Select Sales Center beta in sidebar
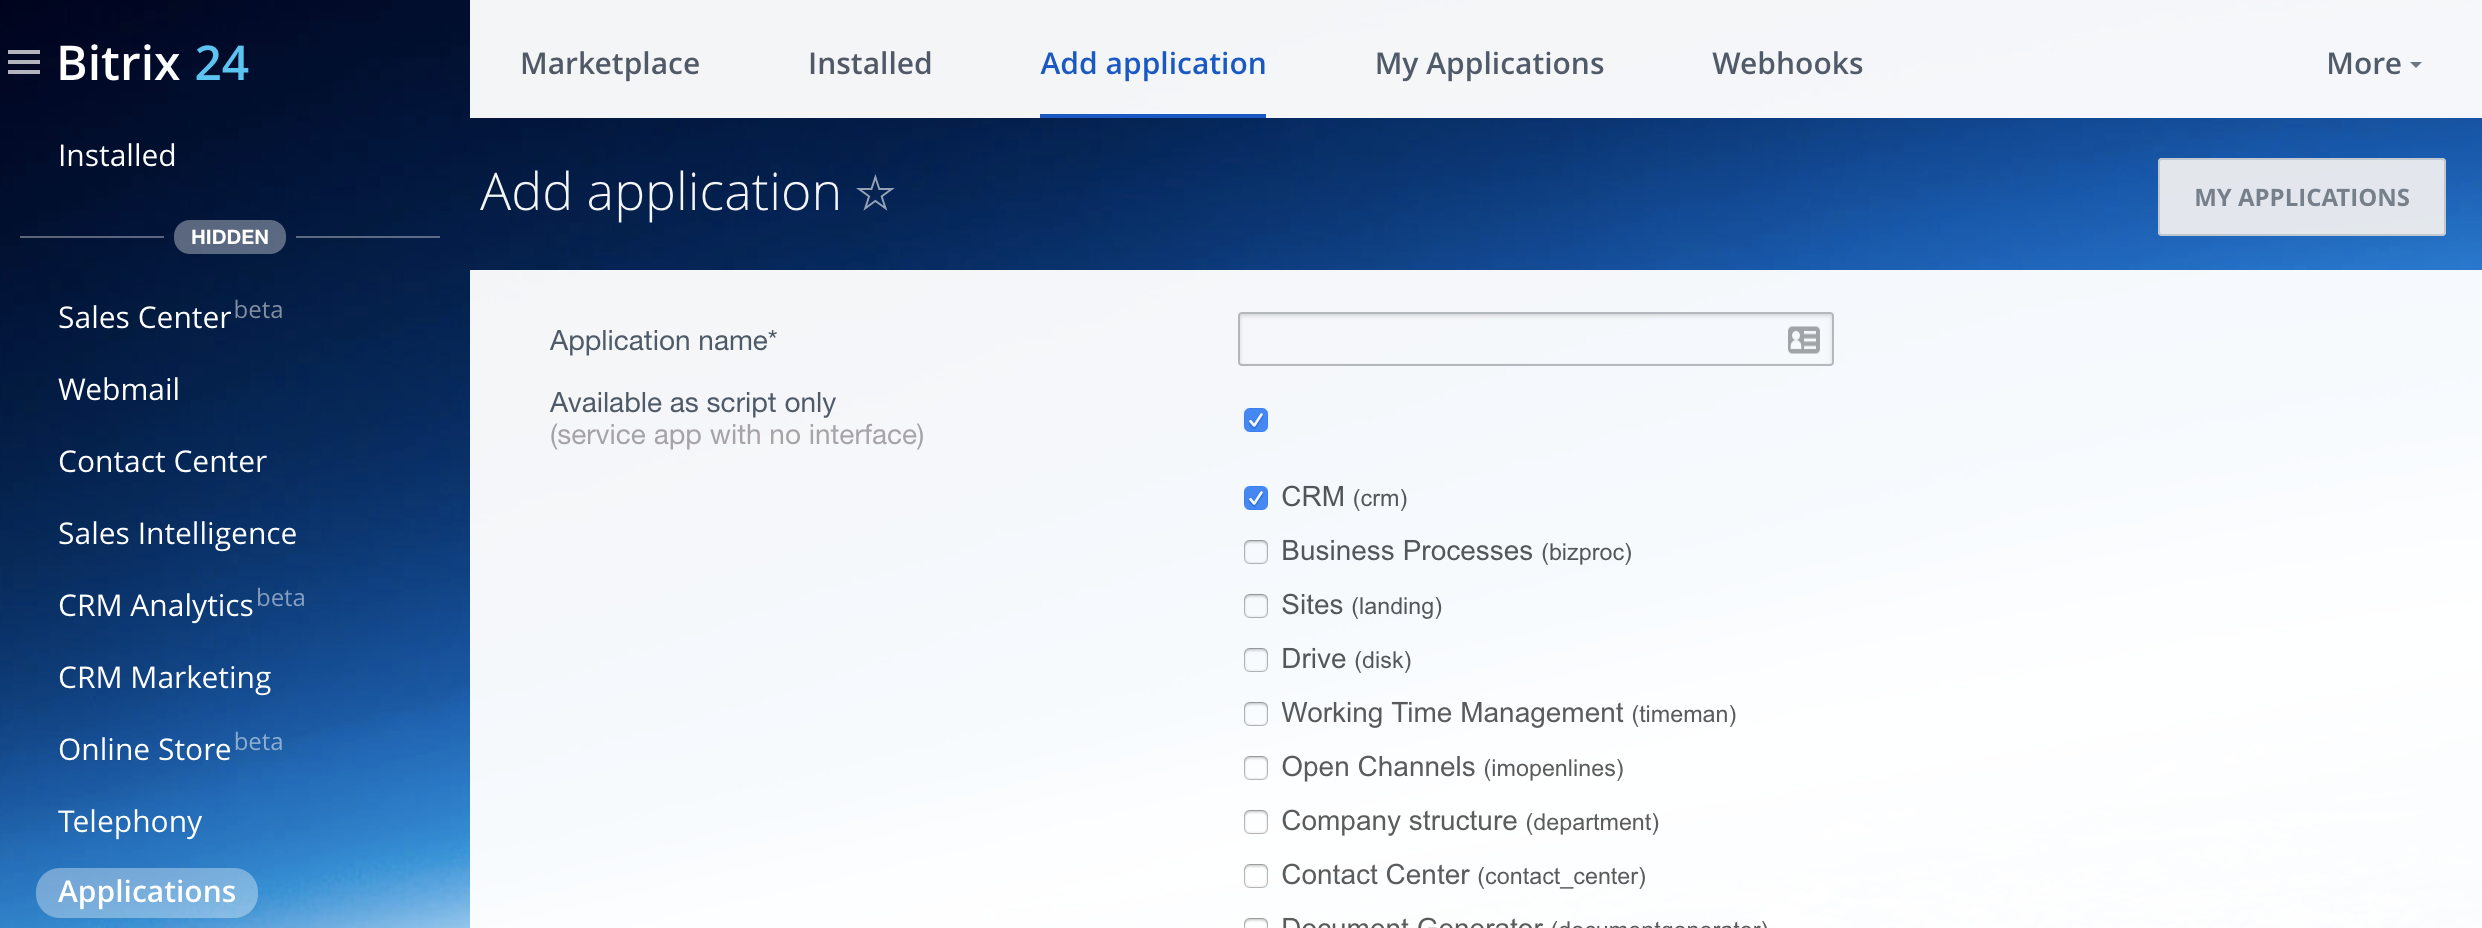 170,316
